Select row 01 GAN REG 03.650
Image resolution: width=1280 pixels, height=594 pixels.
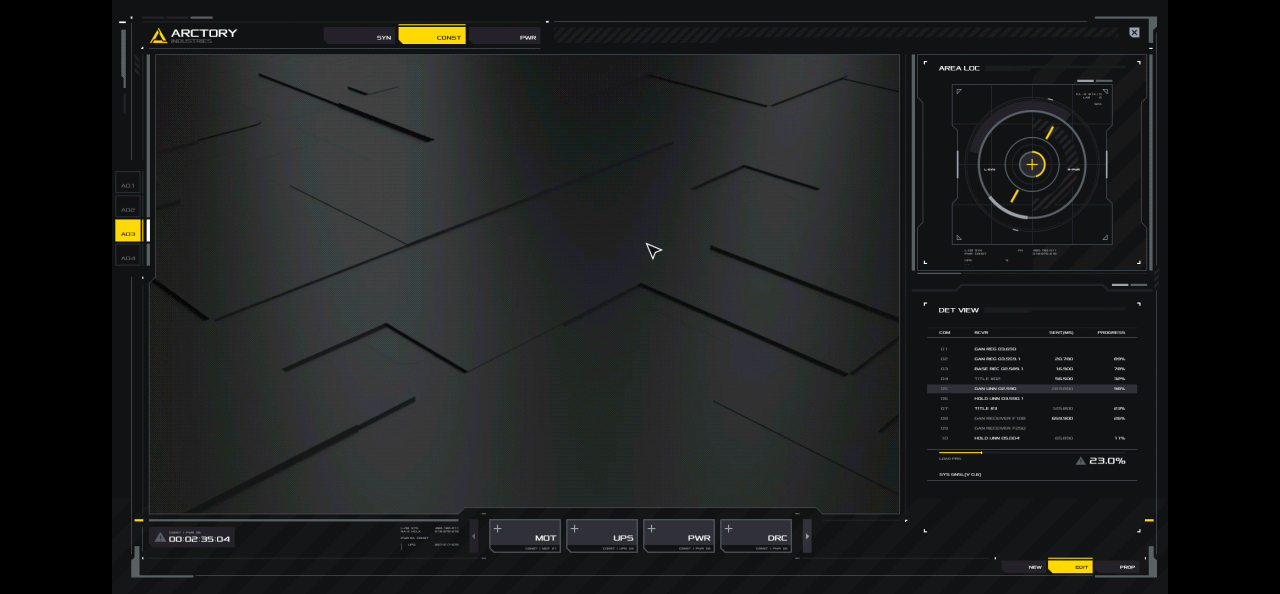tap(1032, 349)
